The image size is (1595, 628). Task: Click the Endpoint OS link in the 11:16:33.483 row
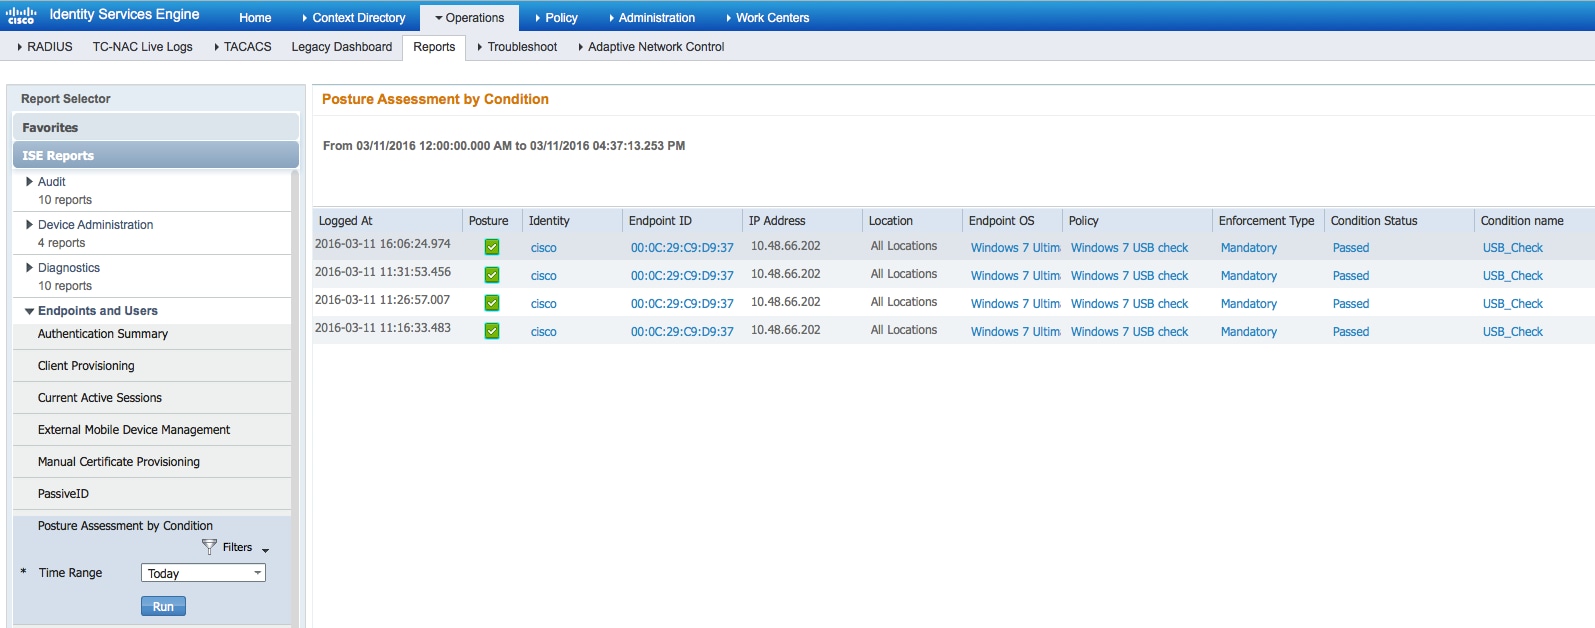click(1015, 332)
